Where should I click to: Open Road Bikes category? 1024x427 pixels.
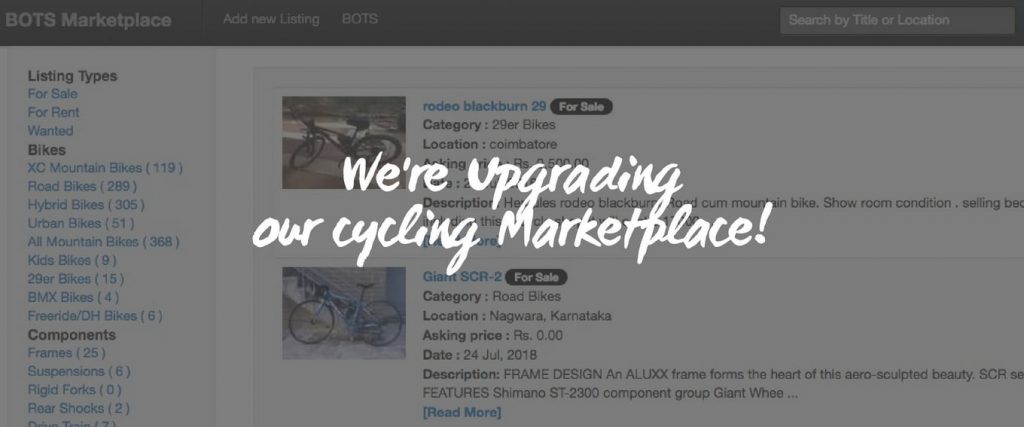[82, 186]
